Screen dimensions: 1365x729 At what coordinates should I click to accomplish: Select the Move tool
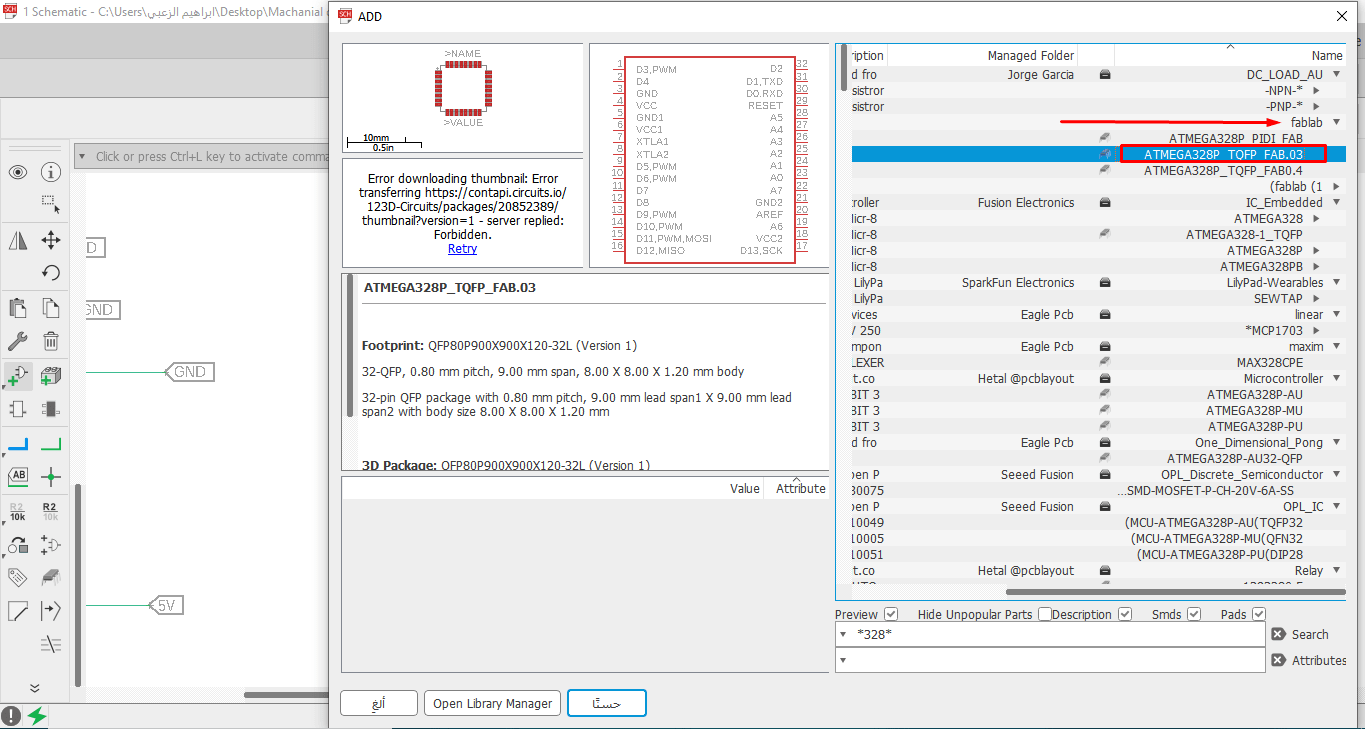(x=51, y=240)
